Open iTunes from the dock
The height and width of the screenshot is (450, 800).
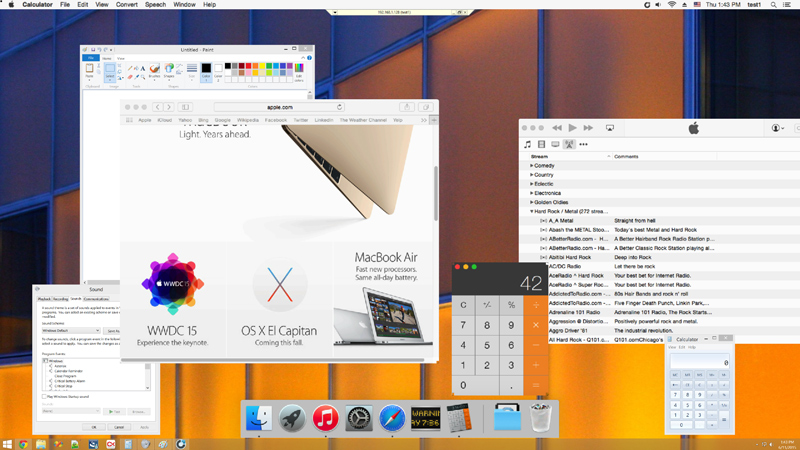pyautogui.click(x=325, y=418)
